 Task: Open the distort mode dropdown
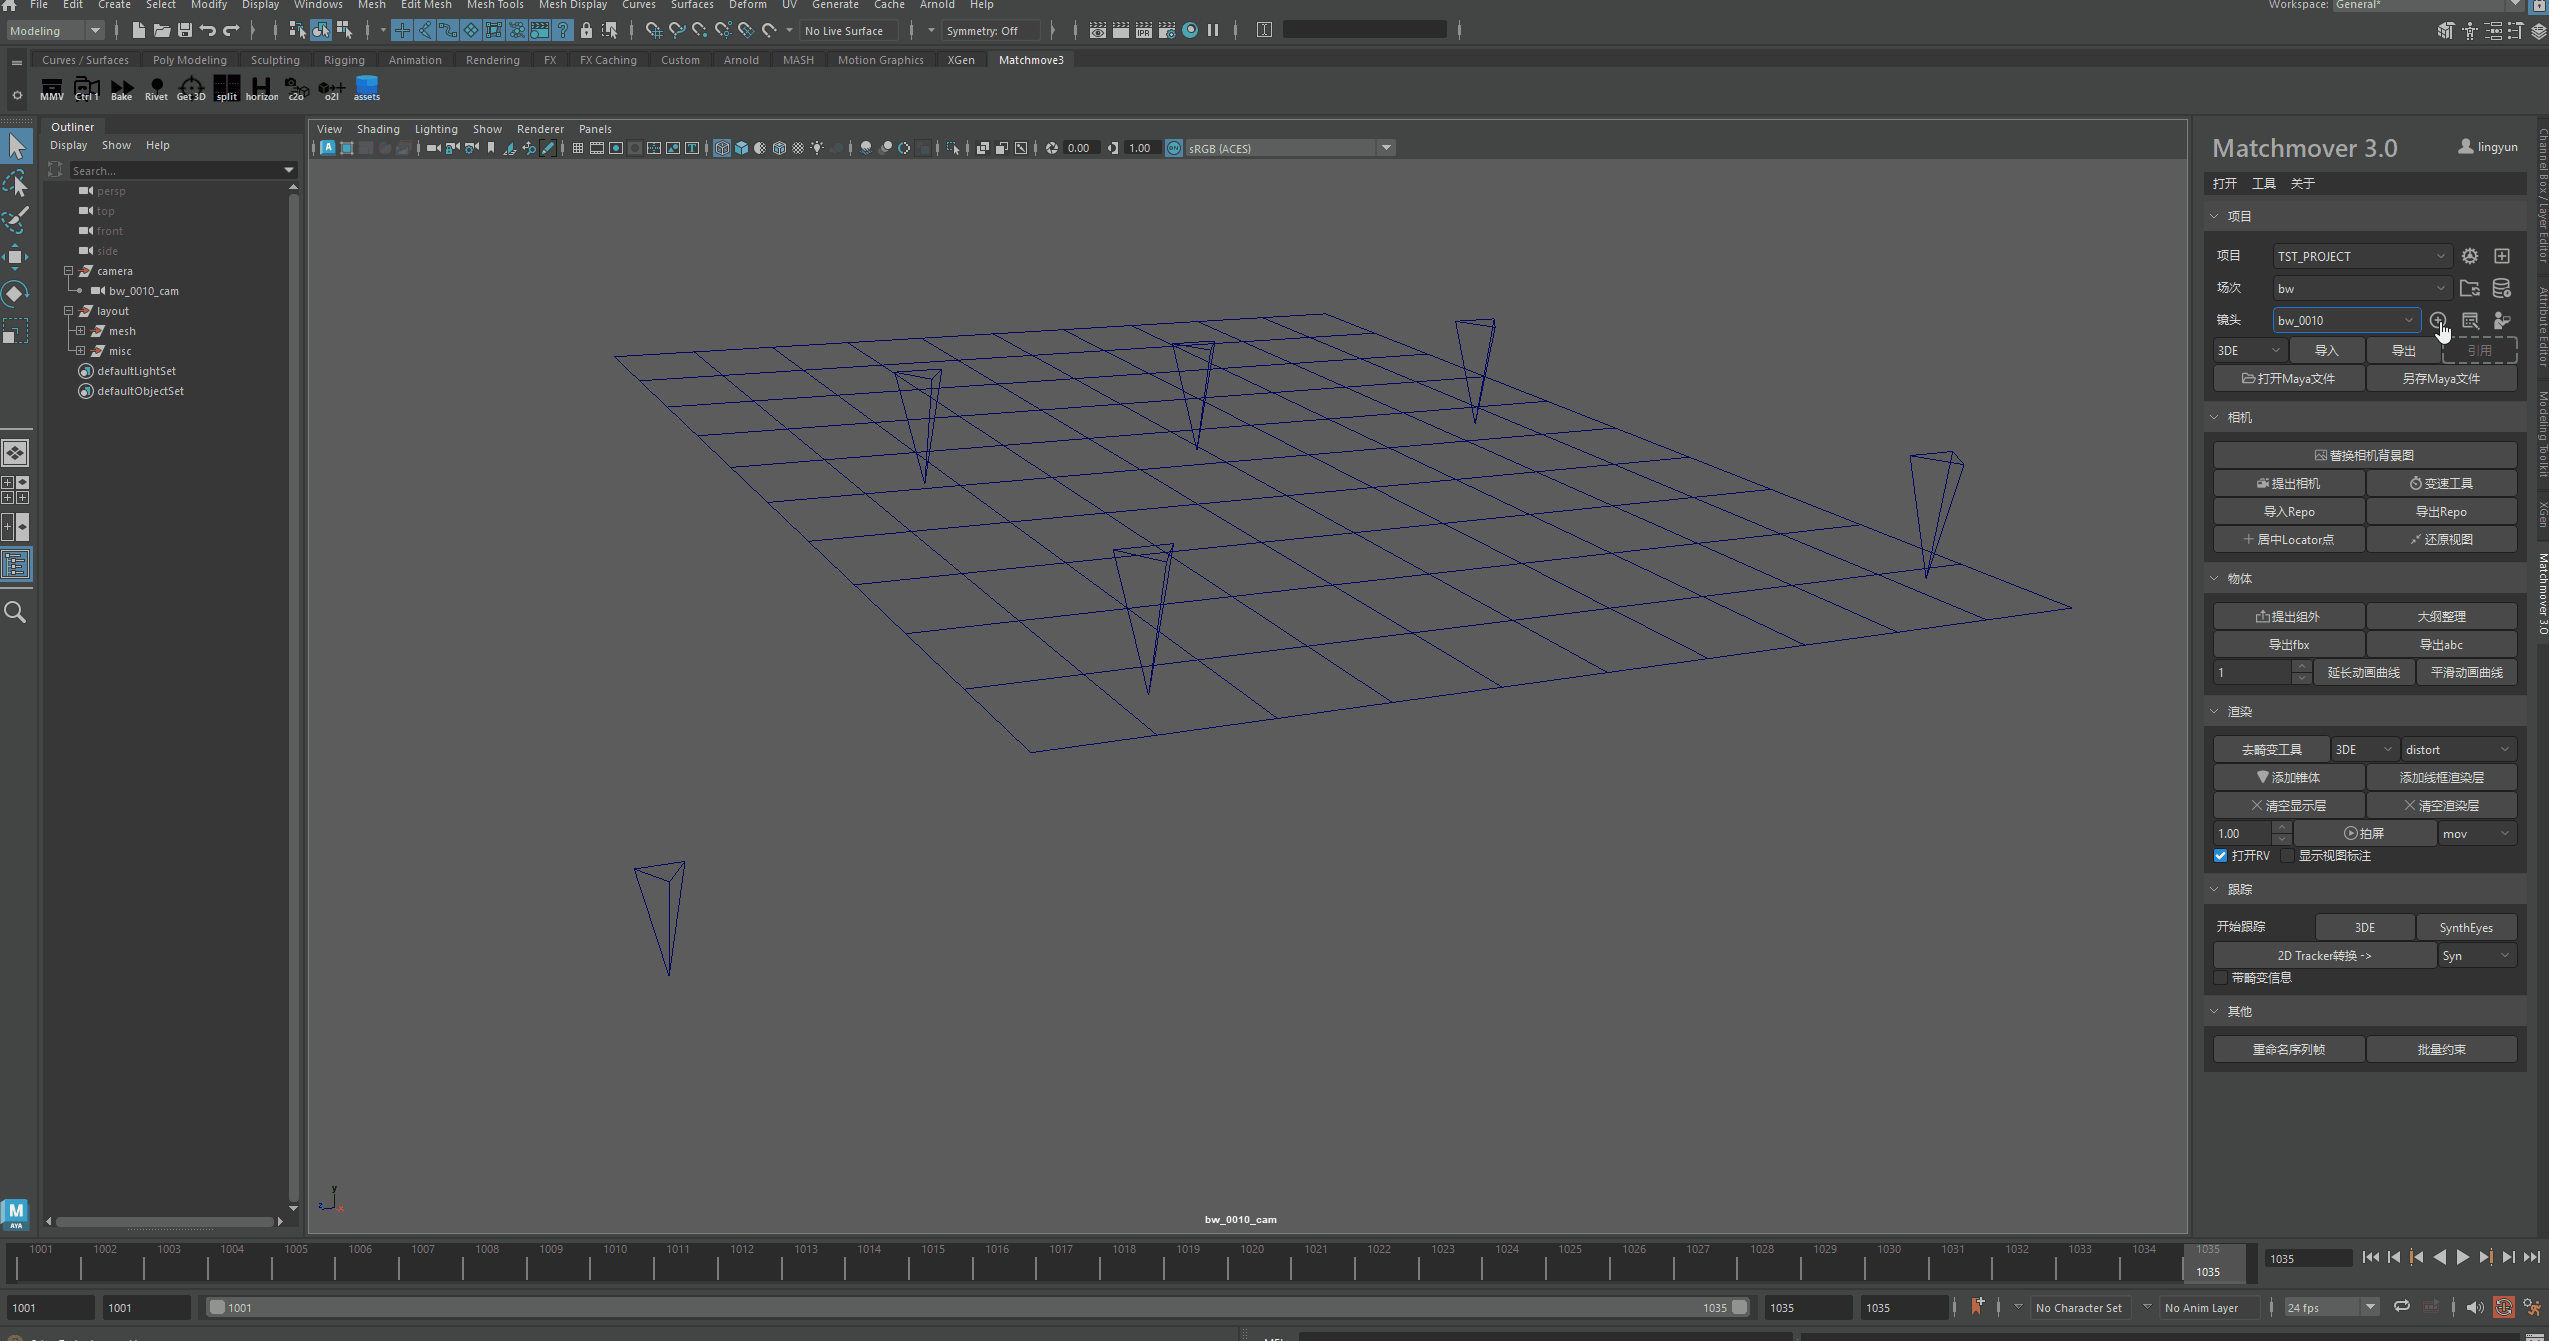click(x=2457, y=749)
